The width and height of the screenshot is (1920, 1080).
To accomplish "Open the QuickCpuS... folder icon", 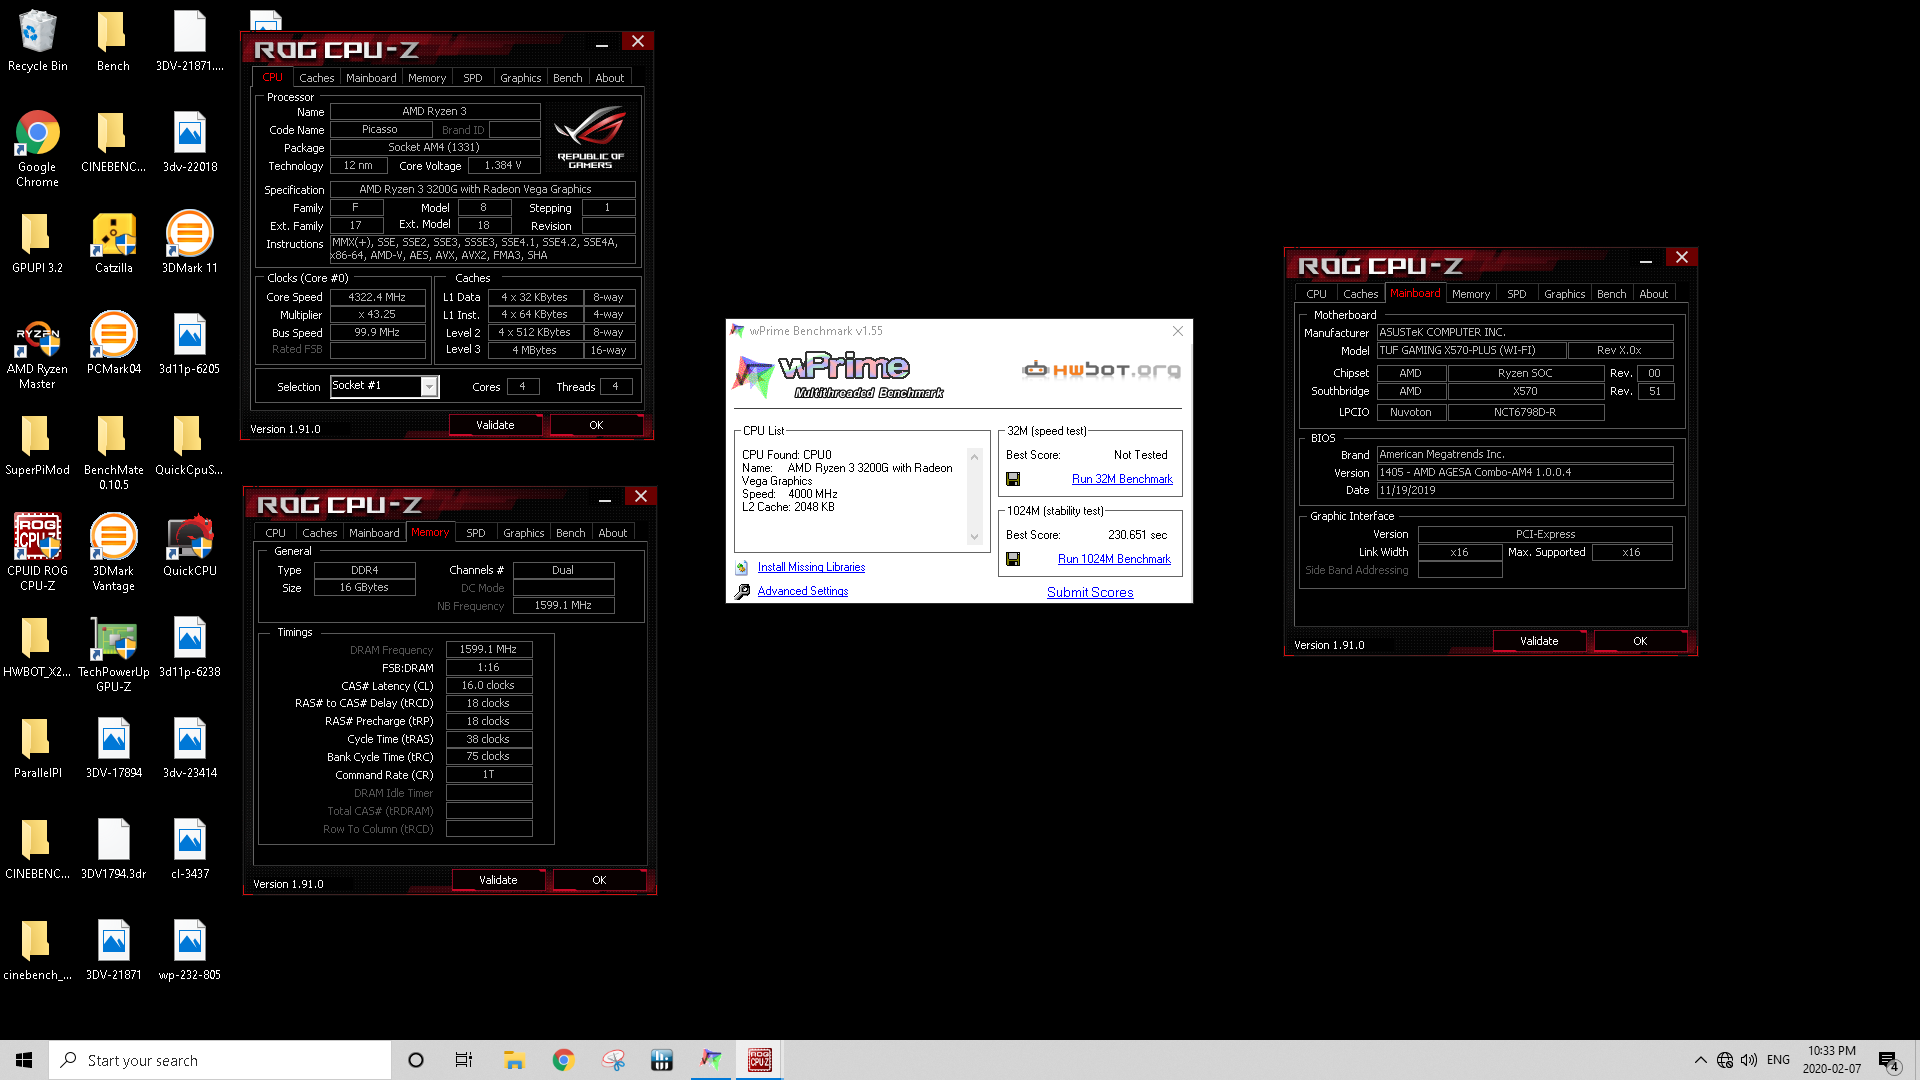I will click(x=189, y=445).
